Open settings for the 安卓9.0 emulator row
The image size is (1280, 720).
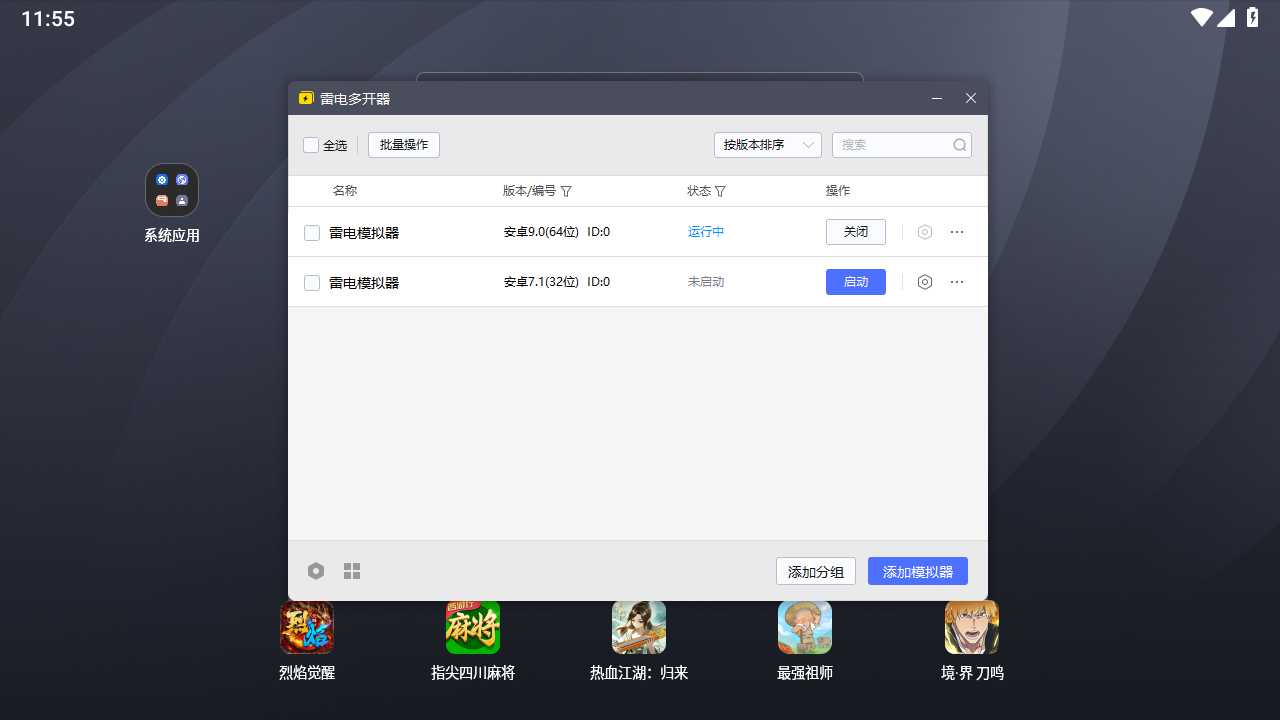pos(925,232)
